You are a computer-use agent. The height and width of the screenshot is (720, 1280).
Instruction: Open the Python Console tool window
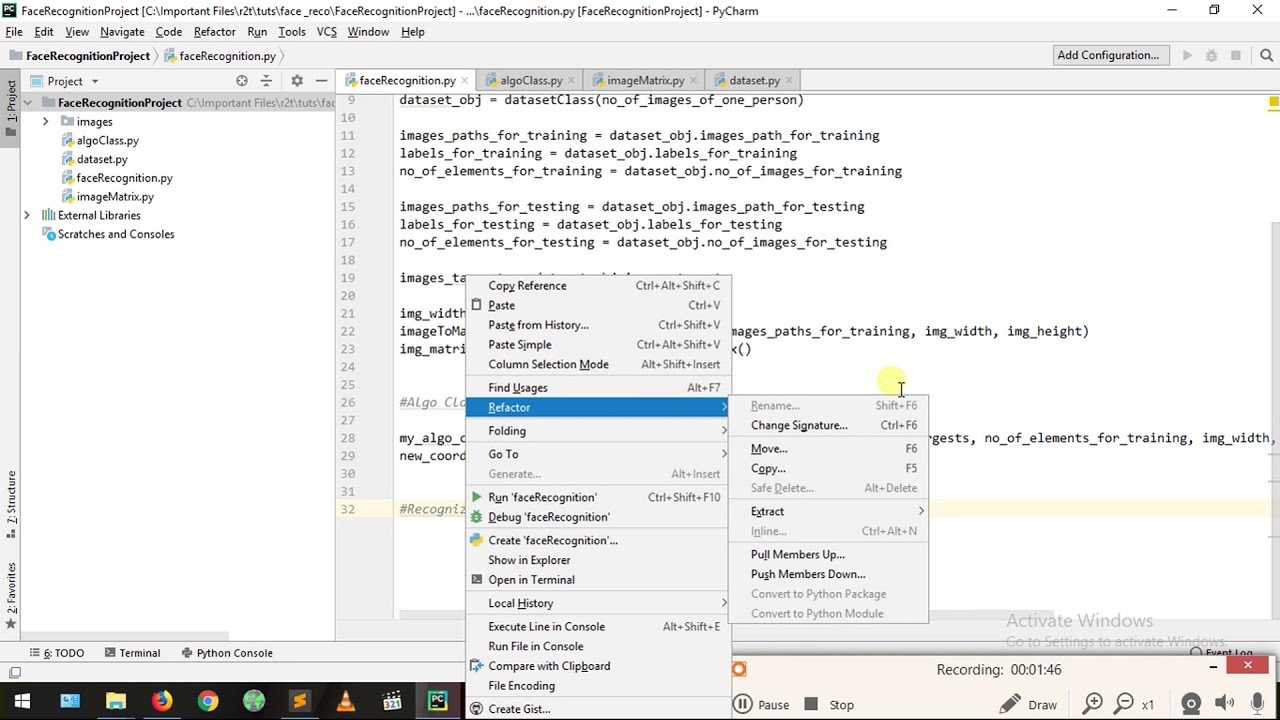point(227,653)
